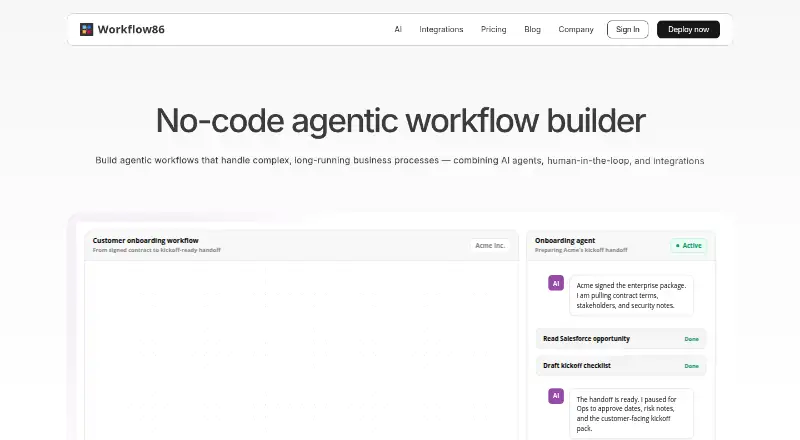Open the Company menu
800x440 pixels.
[576, 30]
